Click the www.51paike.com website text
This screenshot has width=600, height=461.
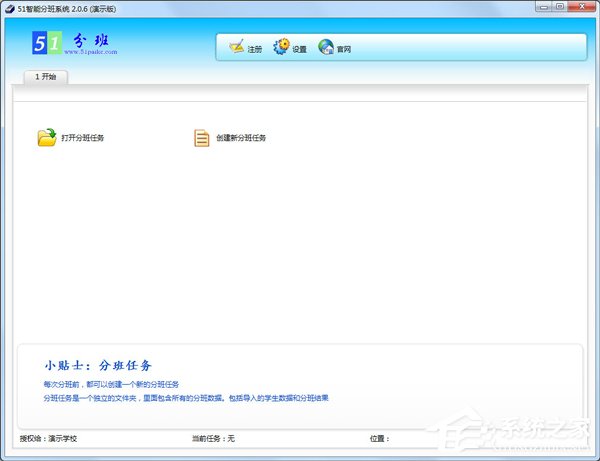pos(91,52)
